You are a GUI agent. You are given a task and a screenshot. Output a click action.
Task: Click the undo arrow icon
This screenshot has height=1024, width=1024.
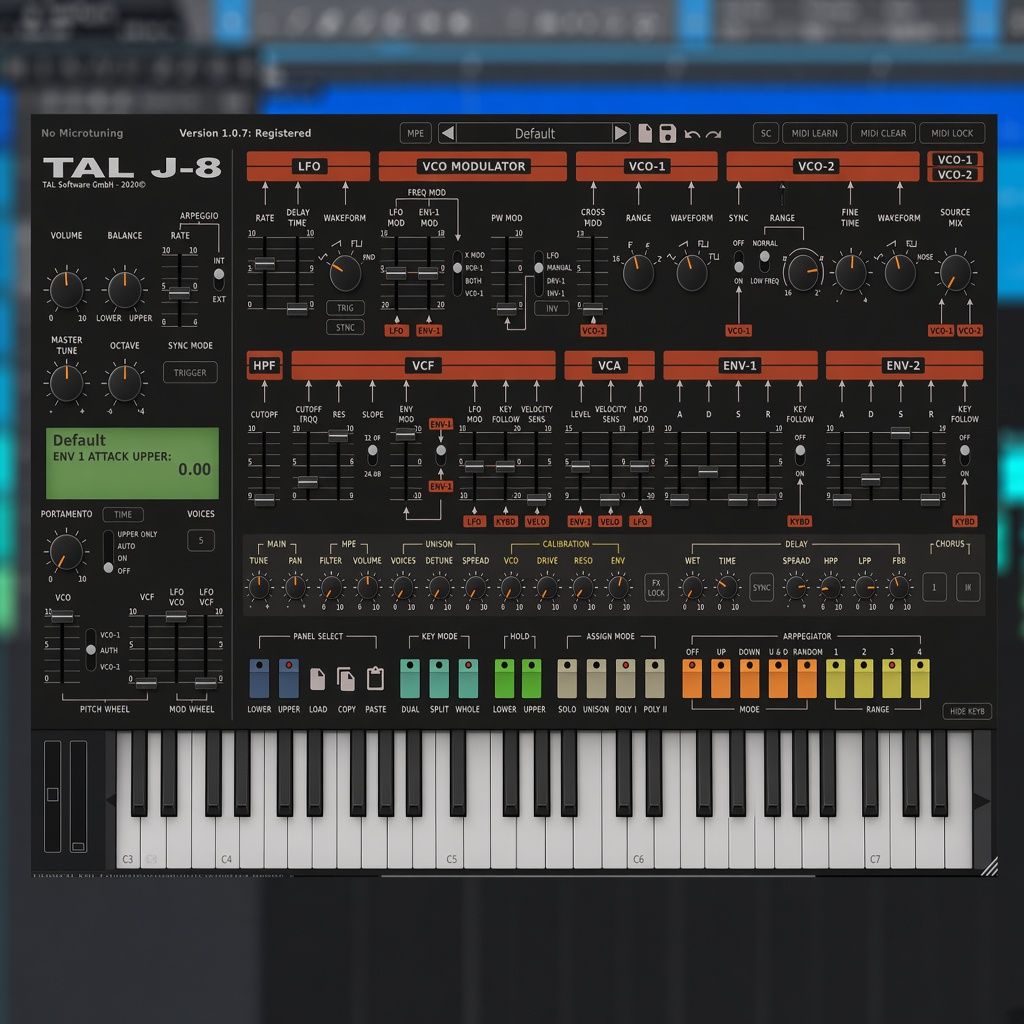point(692,135)
